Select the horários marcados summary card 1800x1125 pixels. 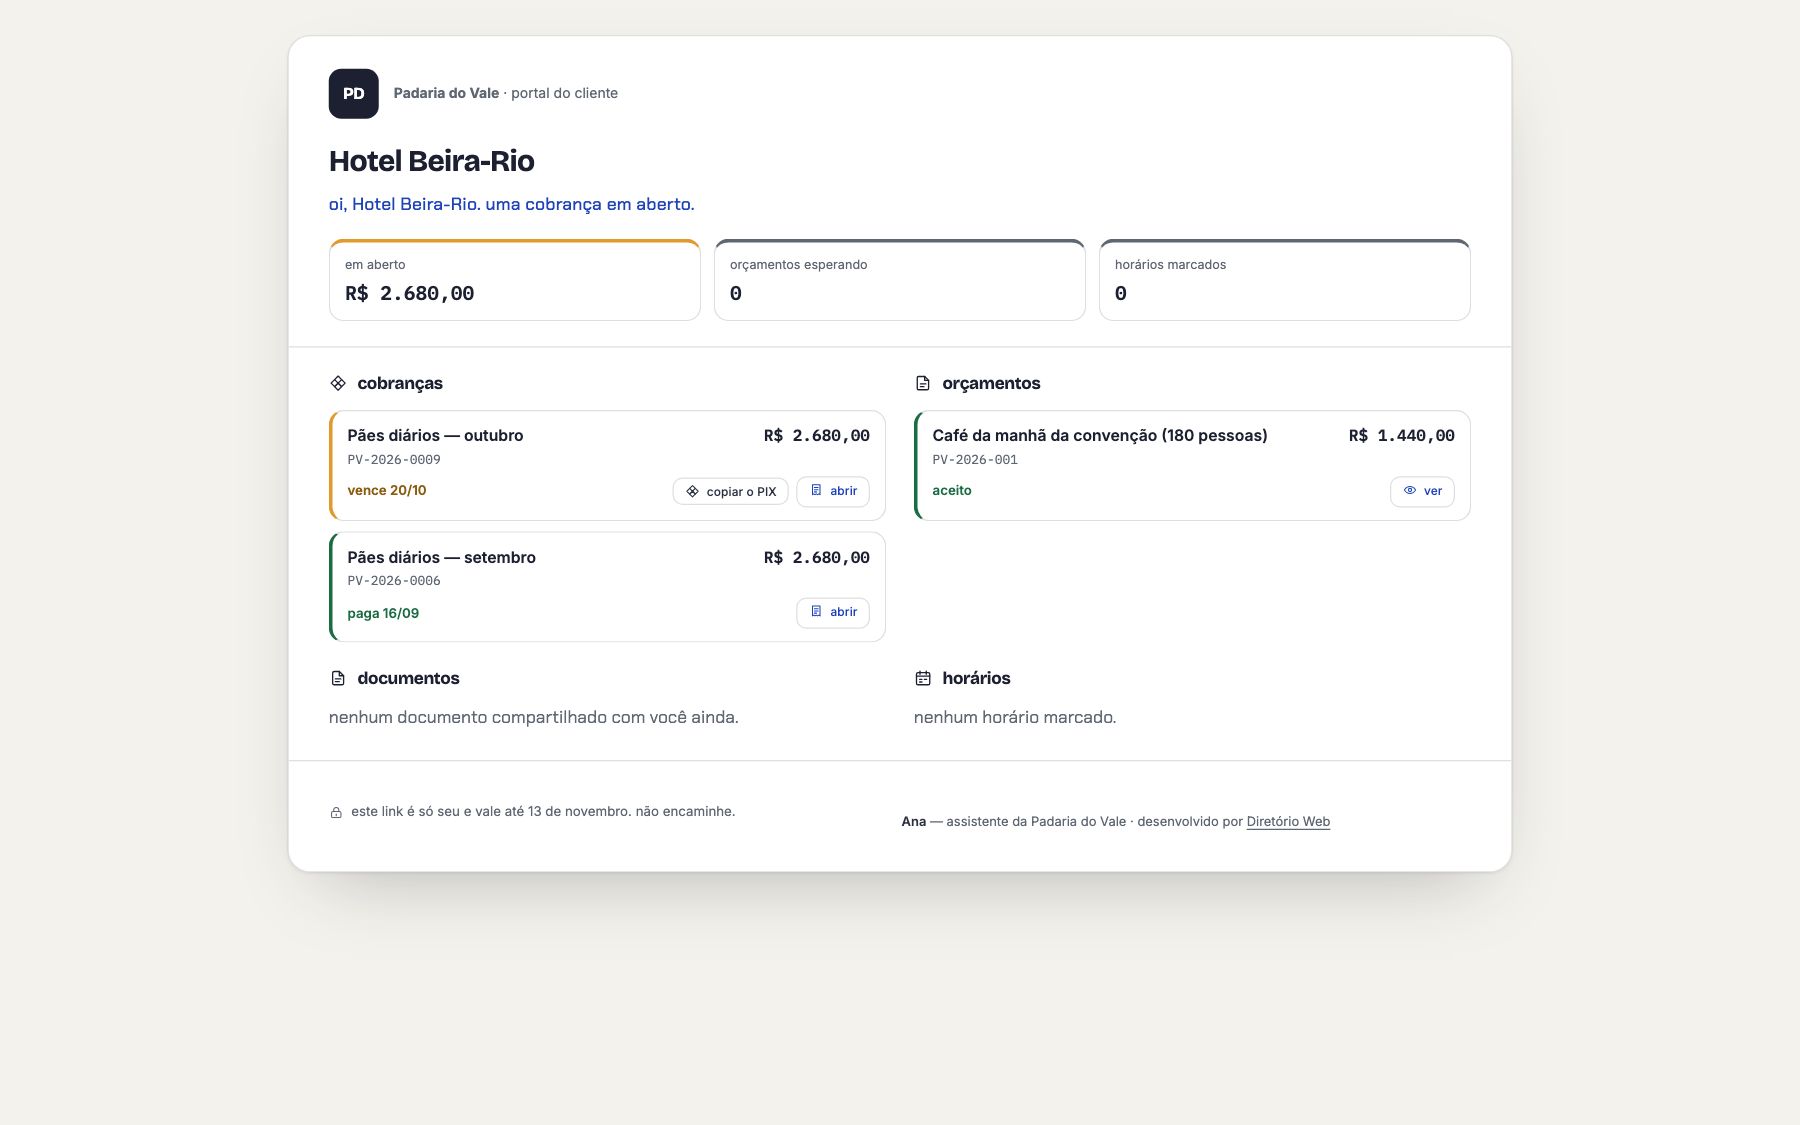1284,280
